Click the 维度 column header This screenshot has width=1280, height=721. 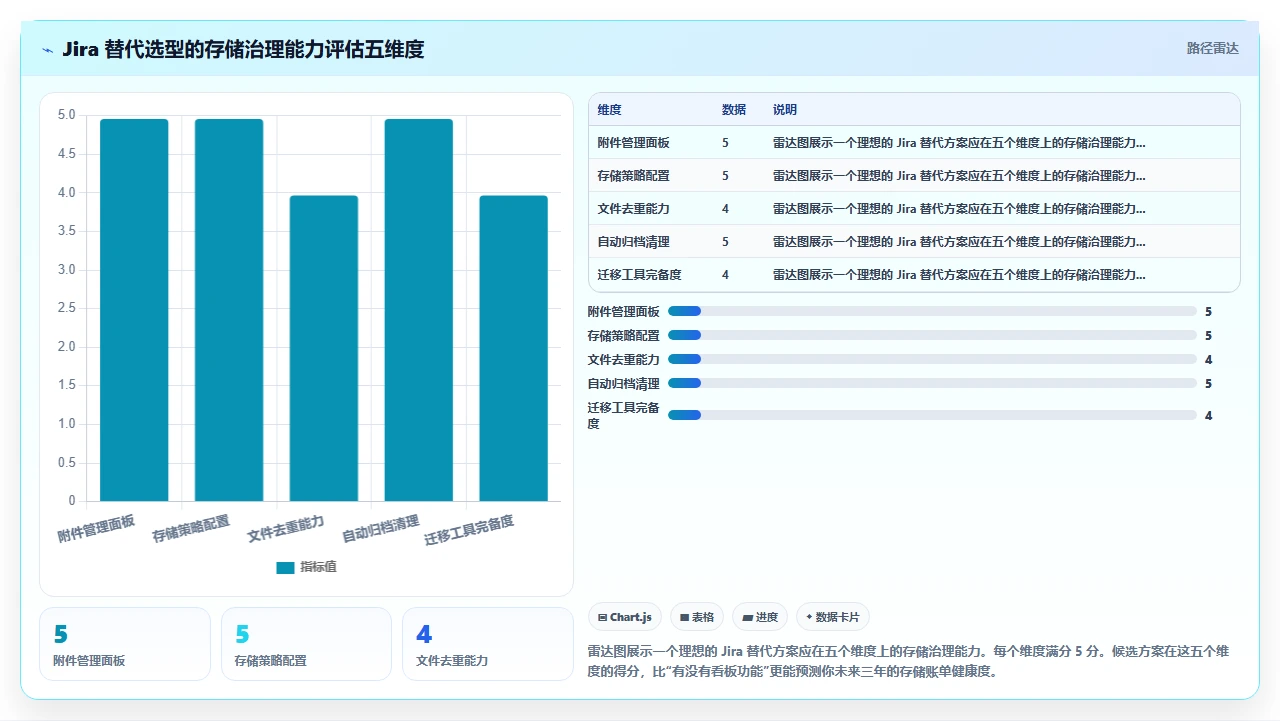coord(609,110)
